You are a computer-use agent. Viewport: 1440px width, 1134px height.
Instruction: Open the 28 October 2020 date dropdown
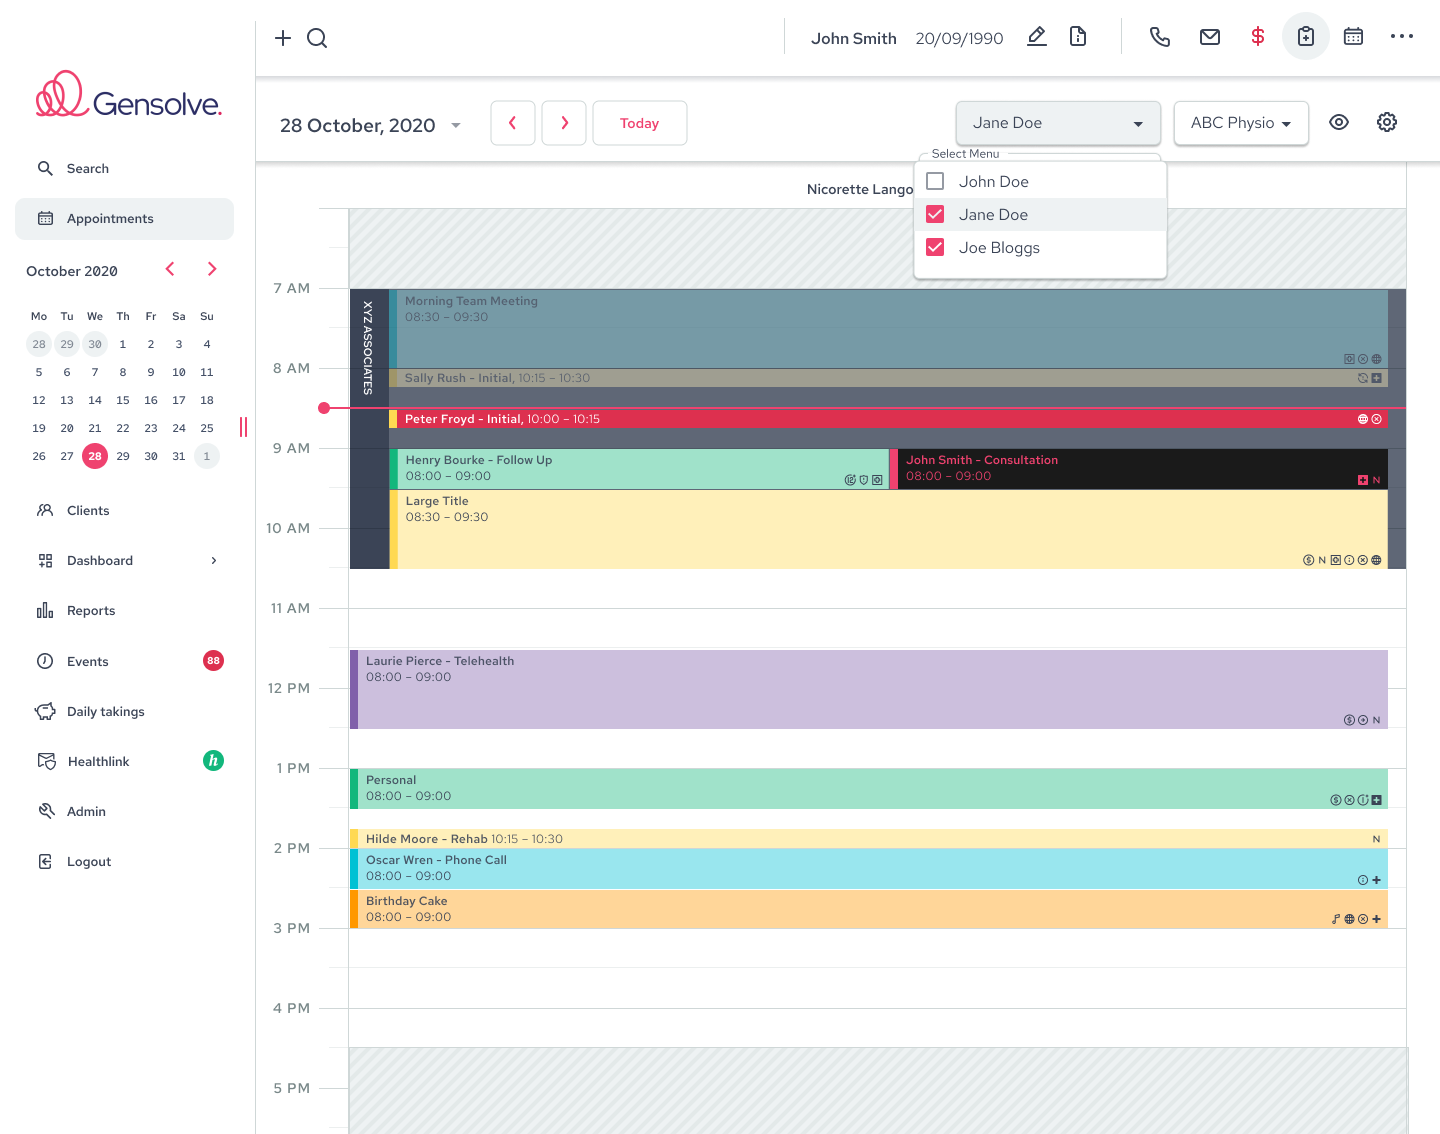tap(368, 124)
